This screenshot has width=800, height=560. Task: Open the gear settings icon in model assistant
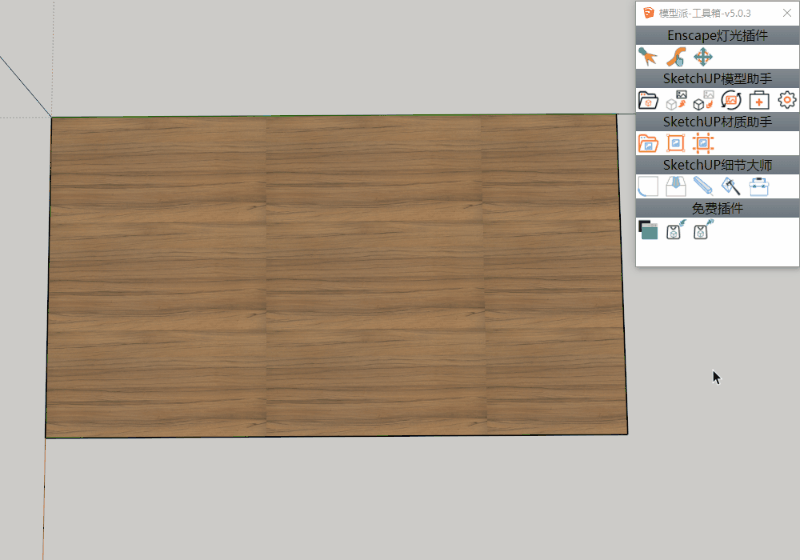pos(787,100)
